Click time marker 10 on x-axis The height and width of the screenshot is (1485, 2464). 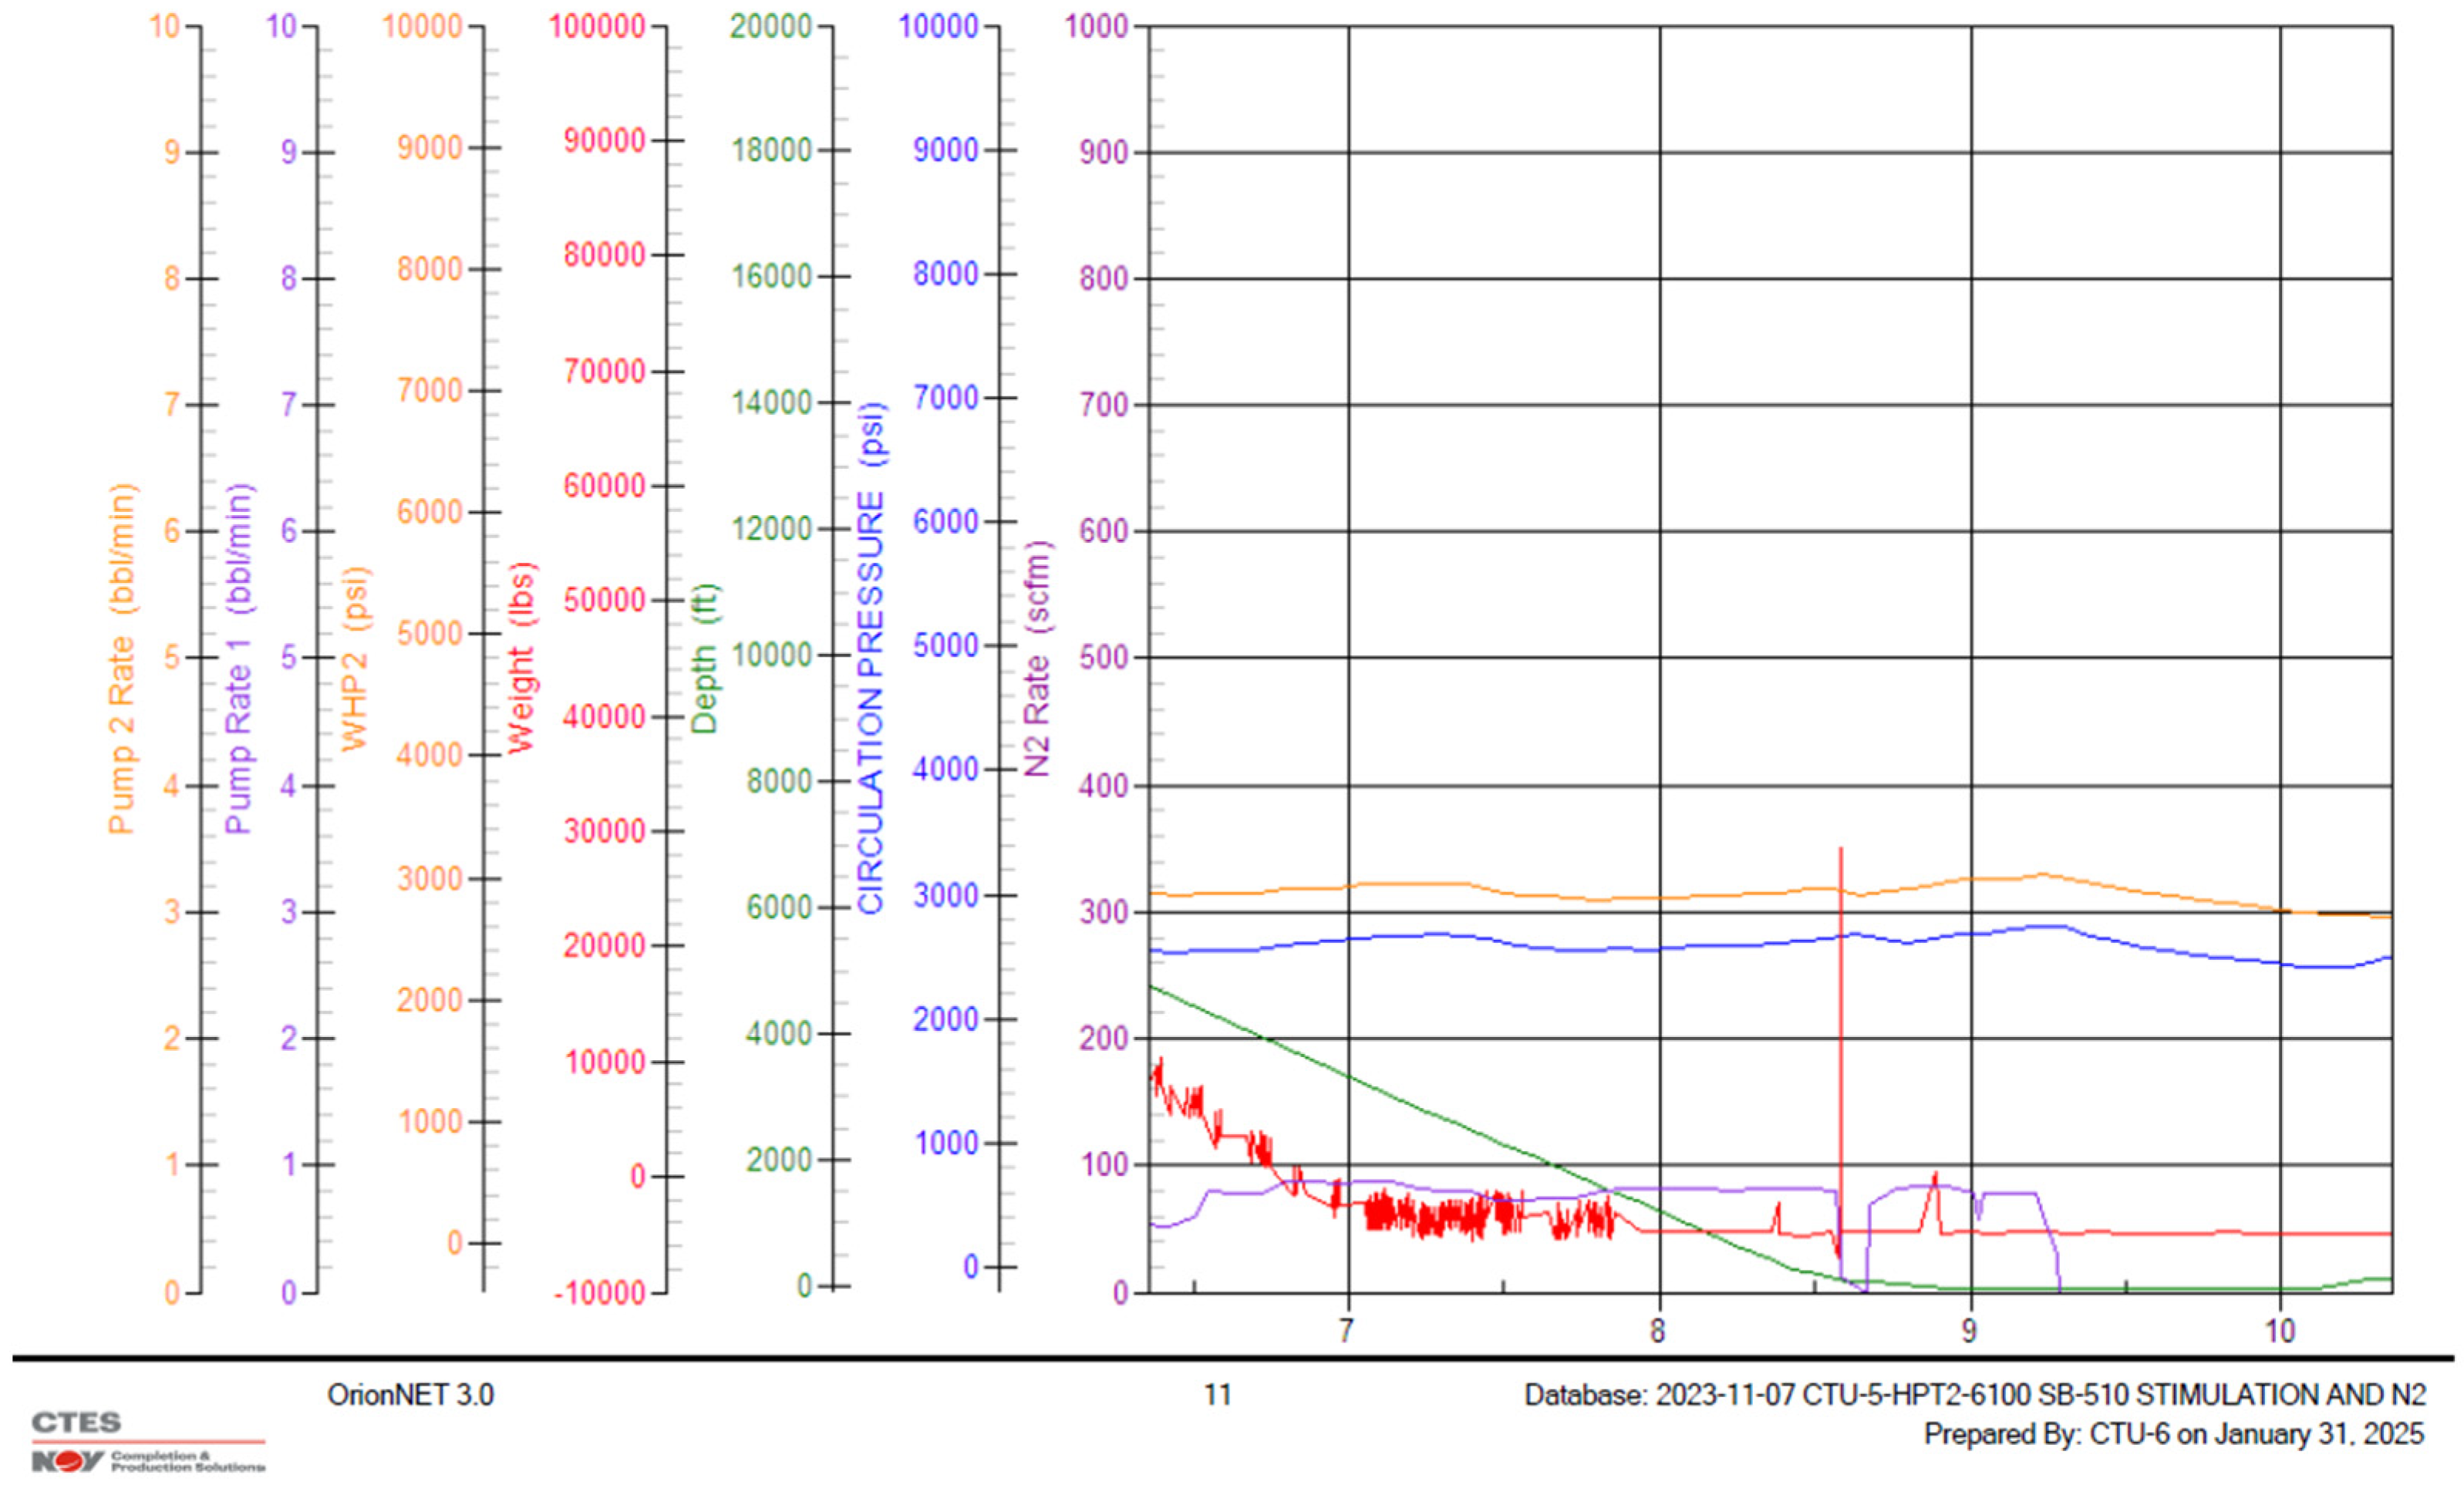tap(2280, 1331)
